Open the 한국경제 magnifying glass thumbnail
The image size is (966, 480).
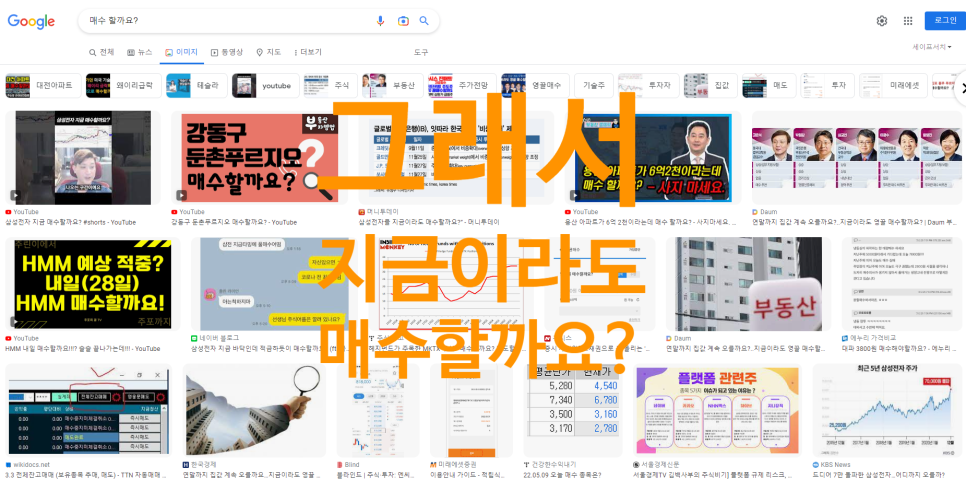pos(254,410)
